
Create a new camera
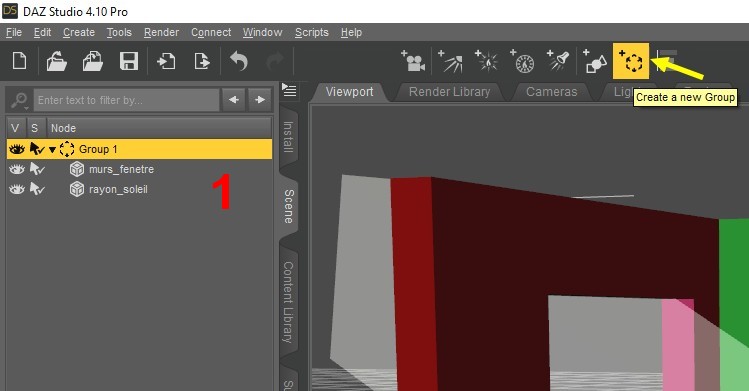pyautogui.click(x=413, y=61)
